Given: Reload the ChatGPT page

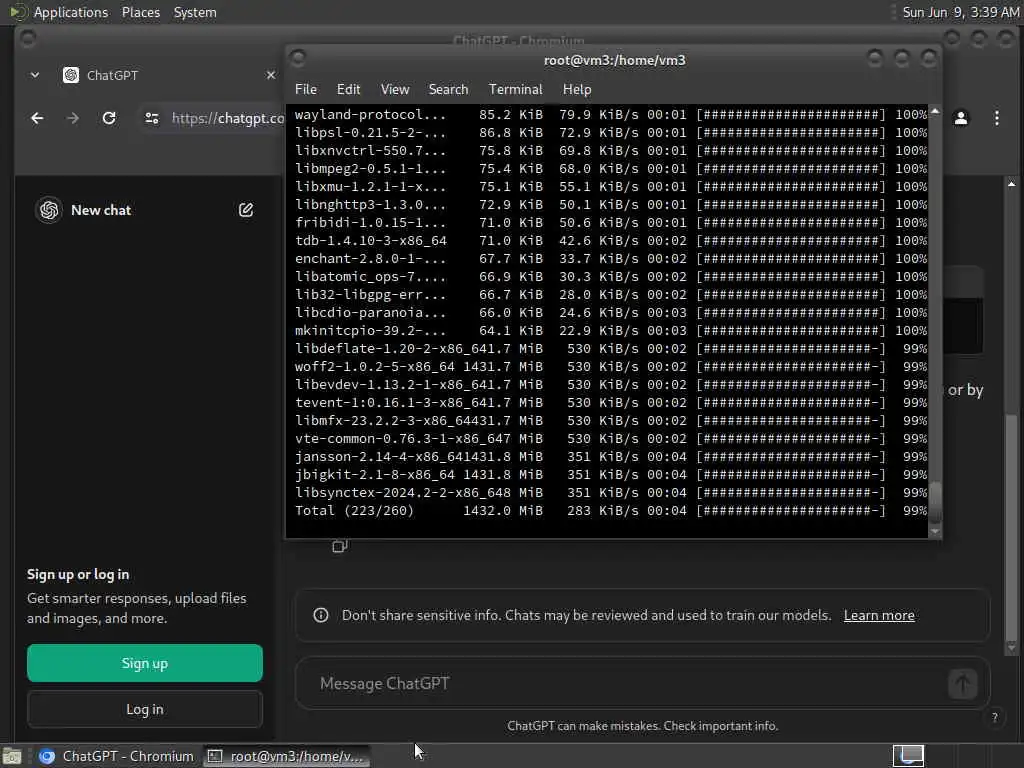Looking at the screenshot, I should 109,118.
